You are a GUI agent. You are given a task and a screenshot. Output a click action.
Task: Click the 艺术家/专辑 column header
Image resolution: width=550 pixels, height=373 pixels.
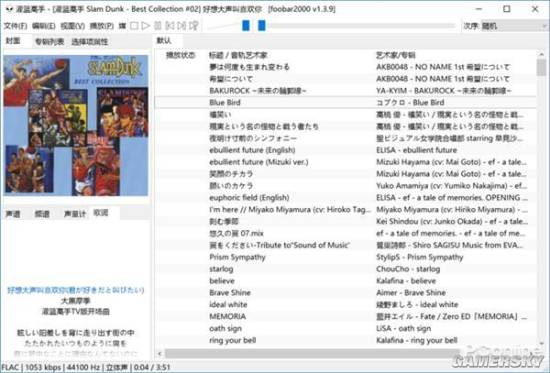tap(396, 55)
